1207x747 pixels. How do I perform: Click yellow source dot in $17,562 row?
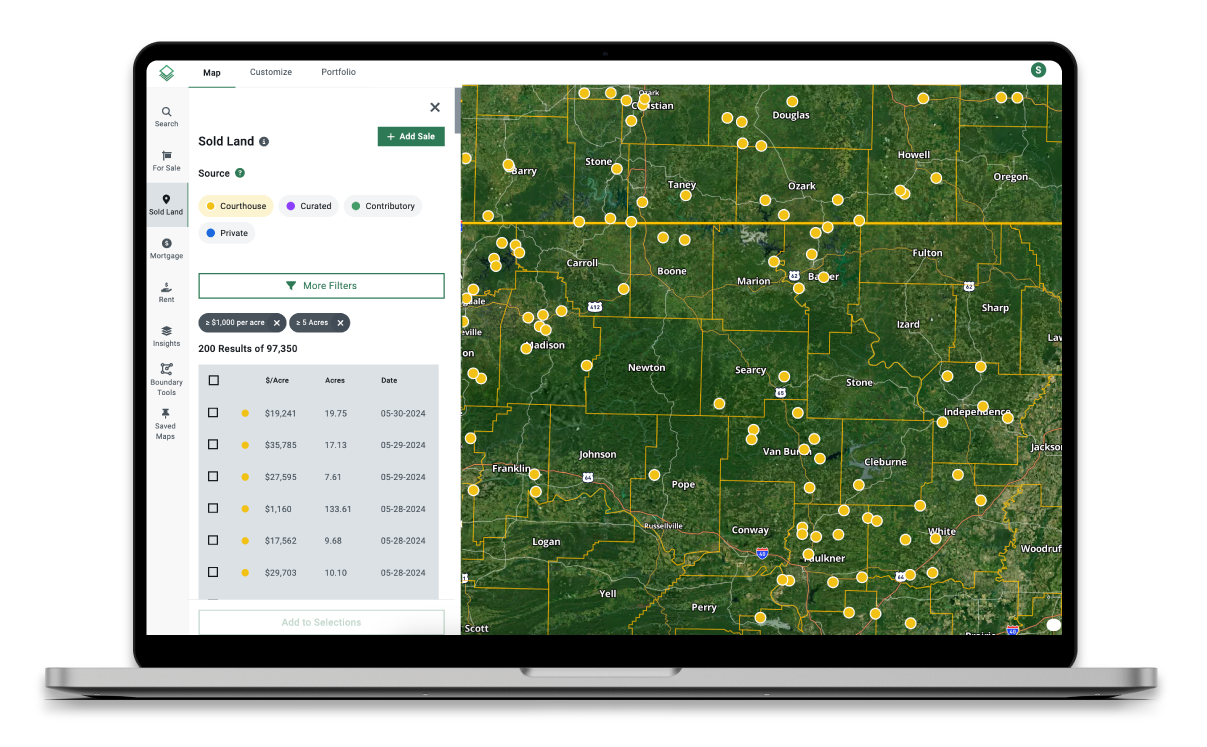(245, 541)
